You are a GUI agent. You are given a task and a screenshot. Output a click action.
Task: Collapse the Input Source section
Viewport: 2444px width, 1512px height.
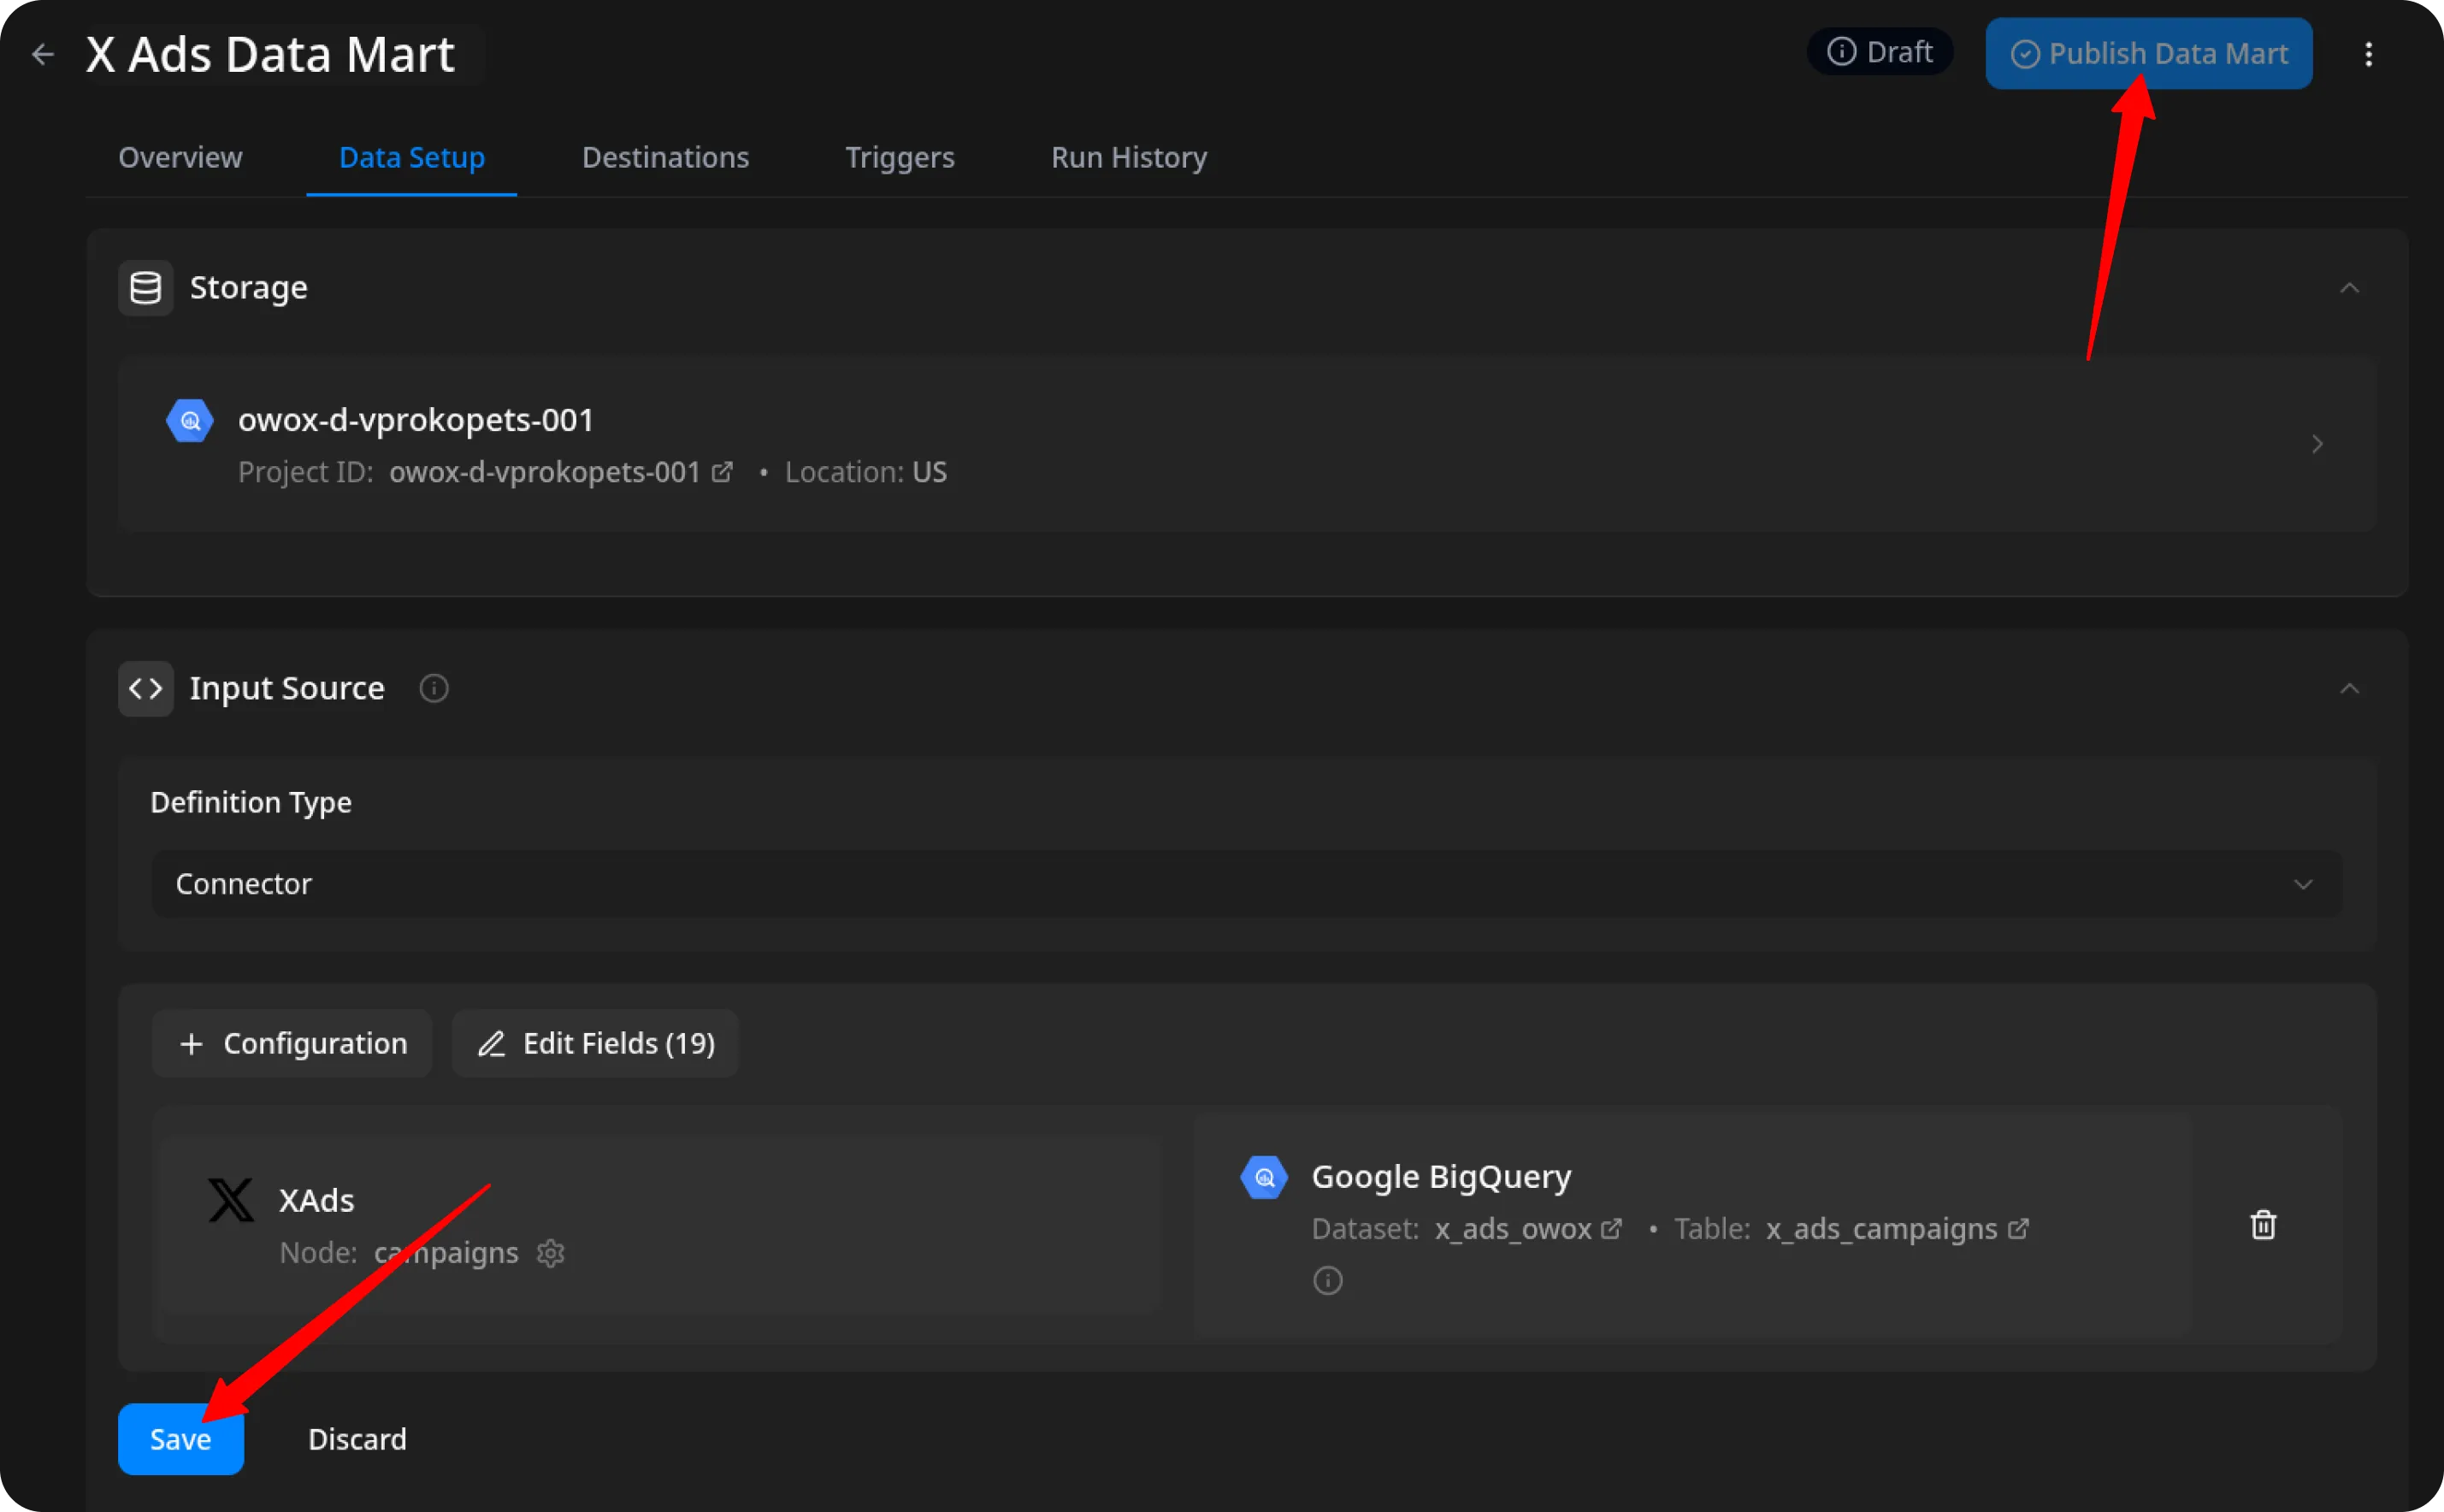pos(2349,688)
